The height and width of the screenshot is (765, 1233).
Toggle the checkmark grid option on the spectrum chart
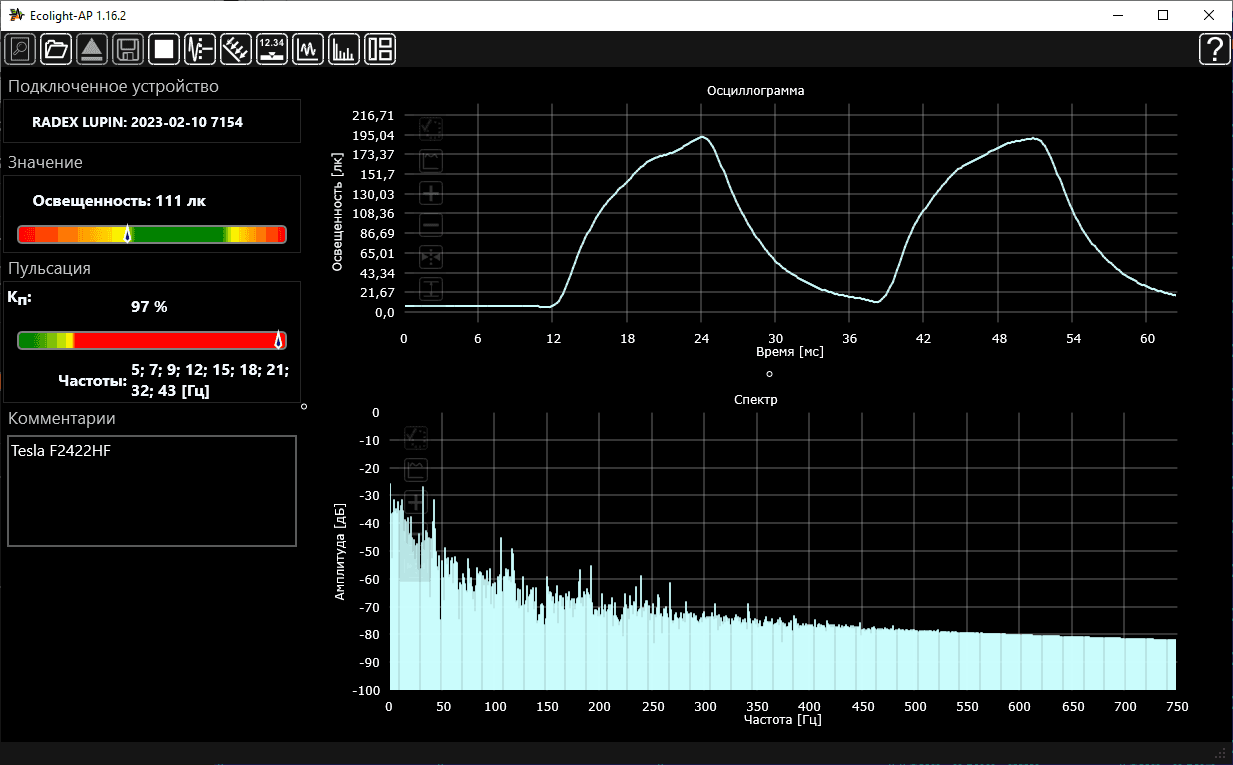[x=416, y=438]
